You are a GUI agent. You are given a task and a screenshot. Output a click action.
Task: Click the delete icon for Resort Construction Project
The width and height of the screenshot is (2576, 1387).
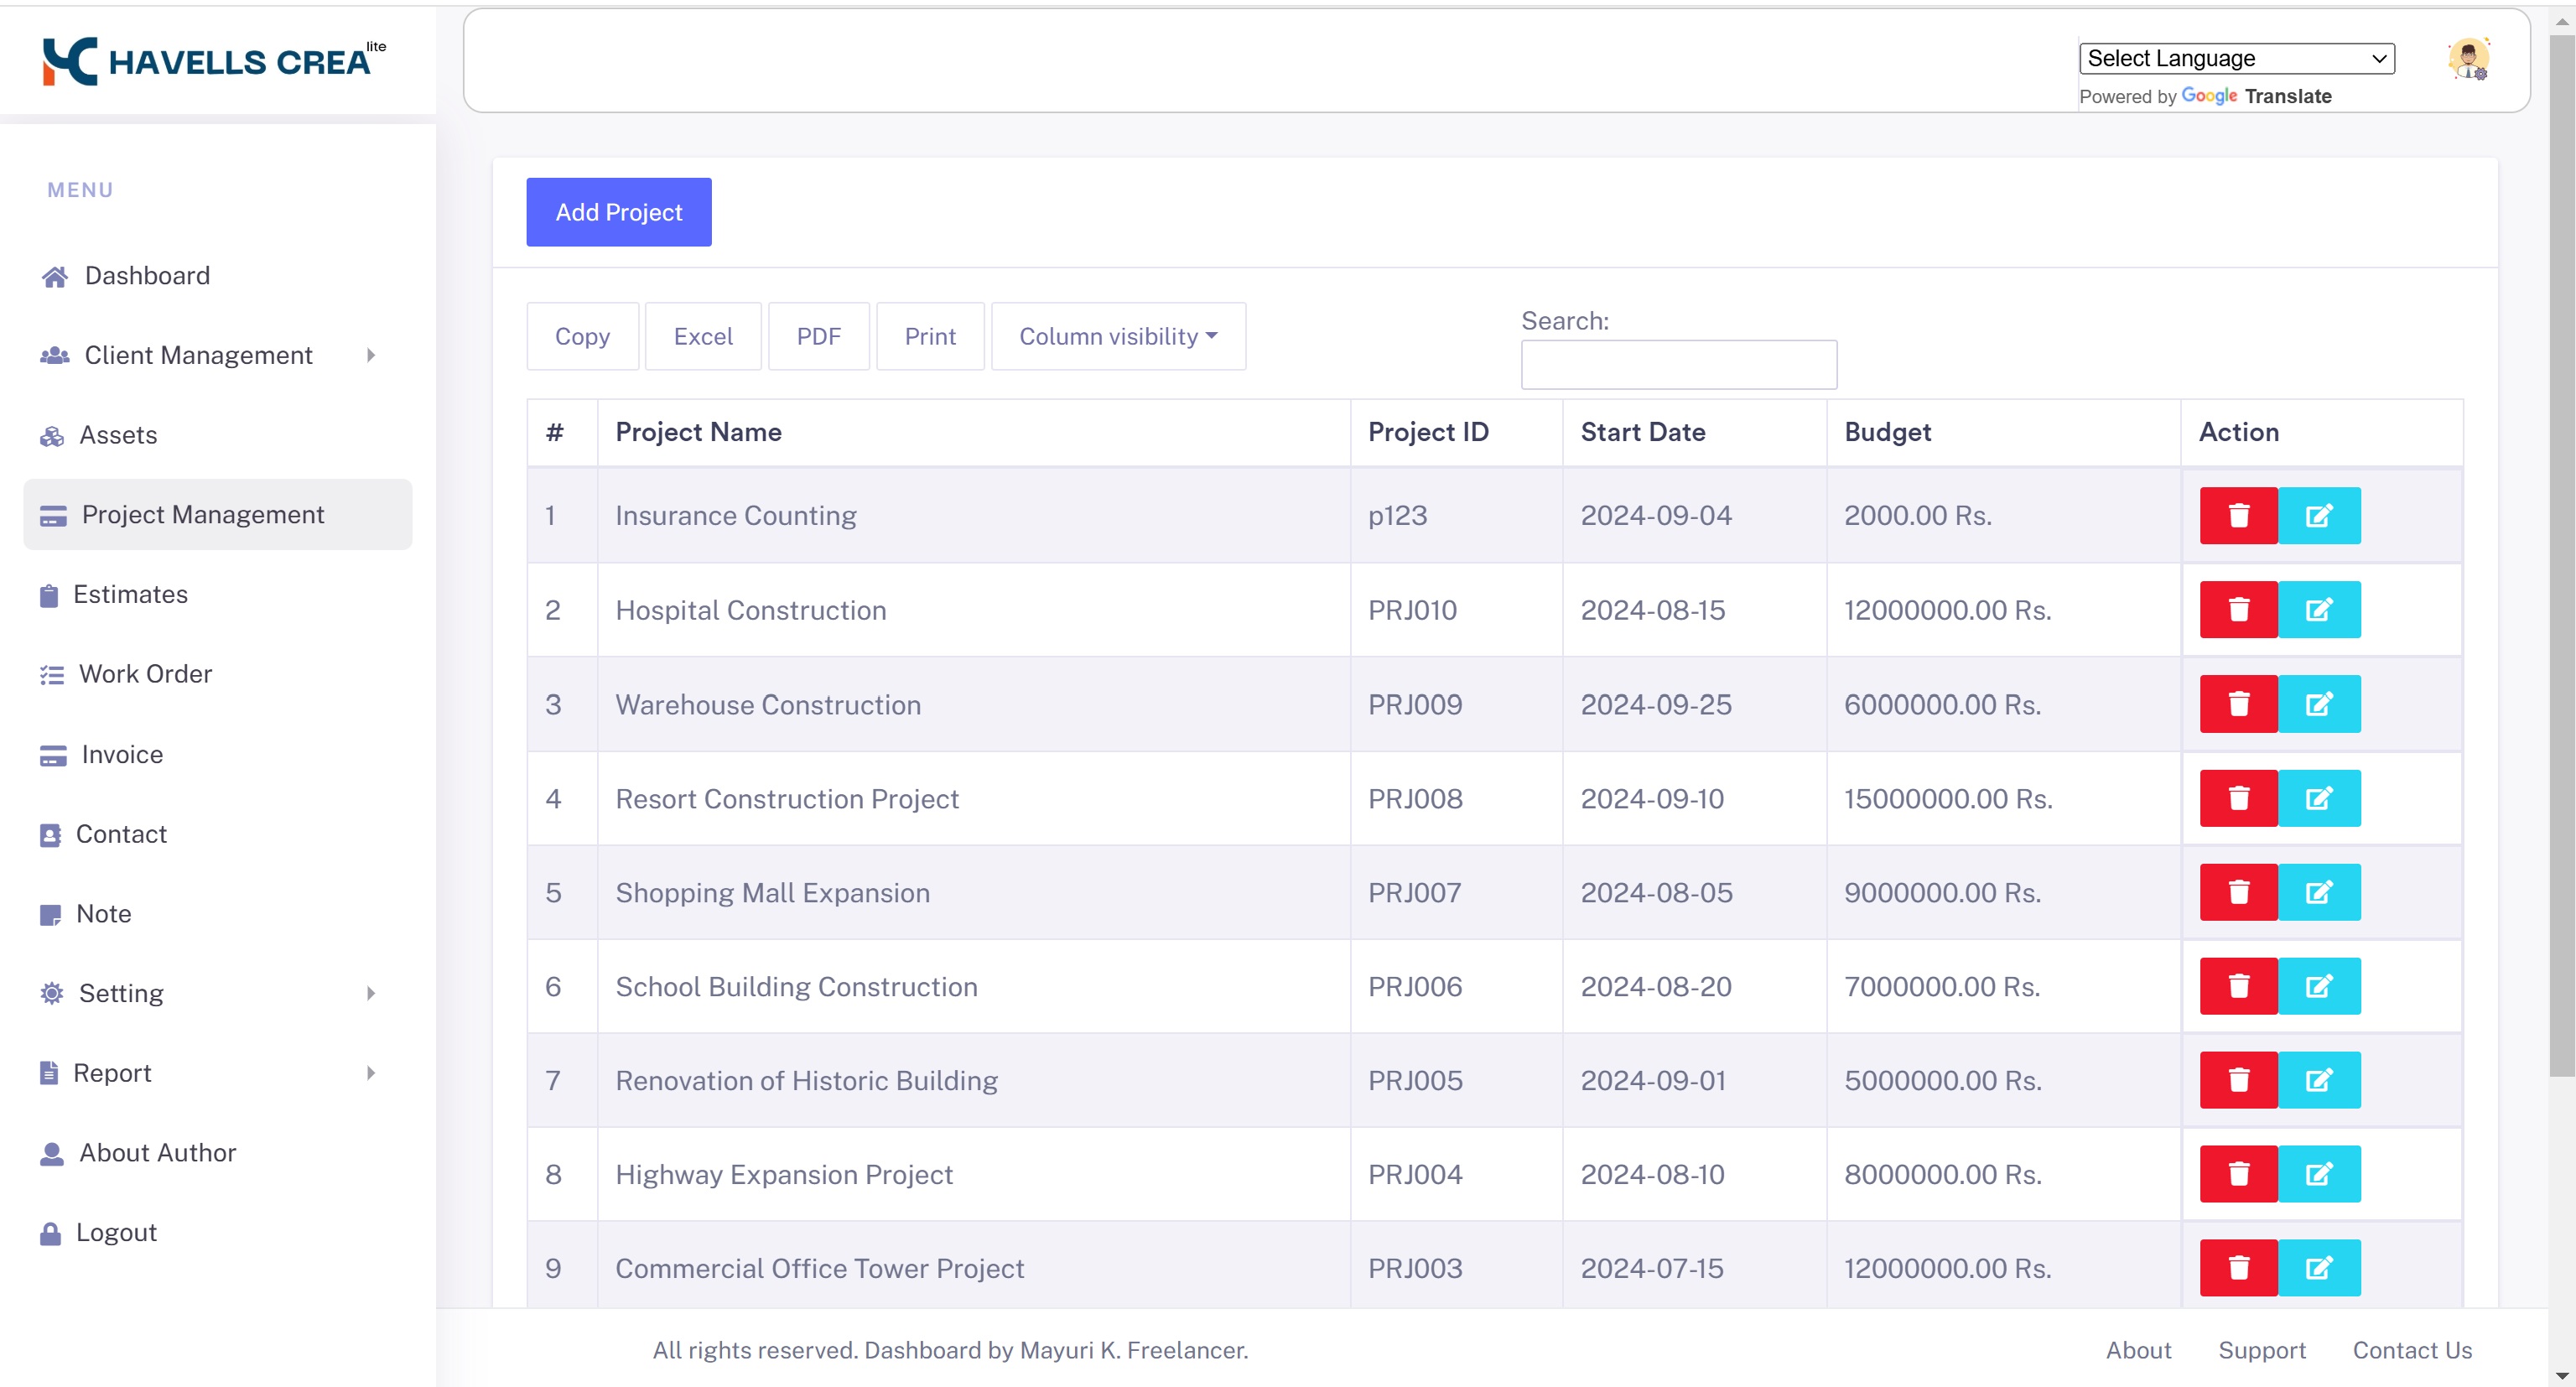[x=2236, y=797]
